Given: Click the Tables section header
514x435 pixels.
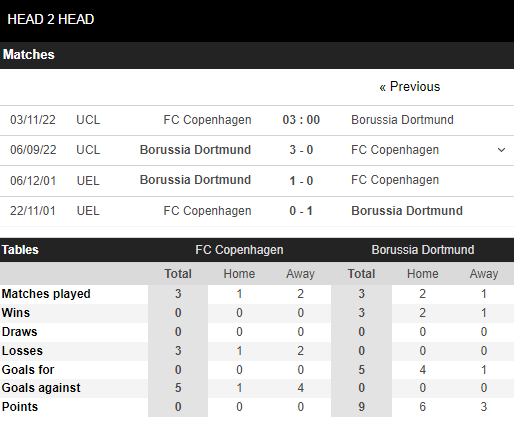Looking at the screenshot, I should (x=20, y=250).
